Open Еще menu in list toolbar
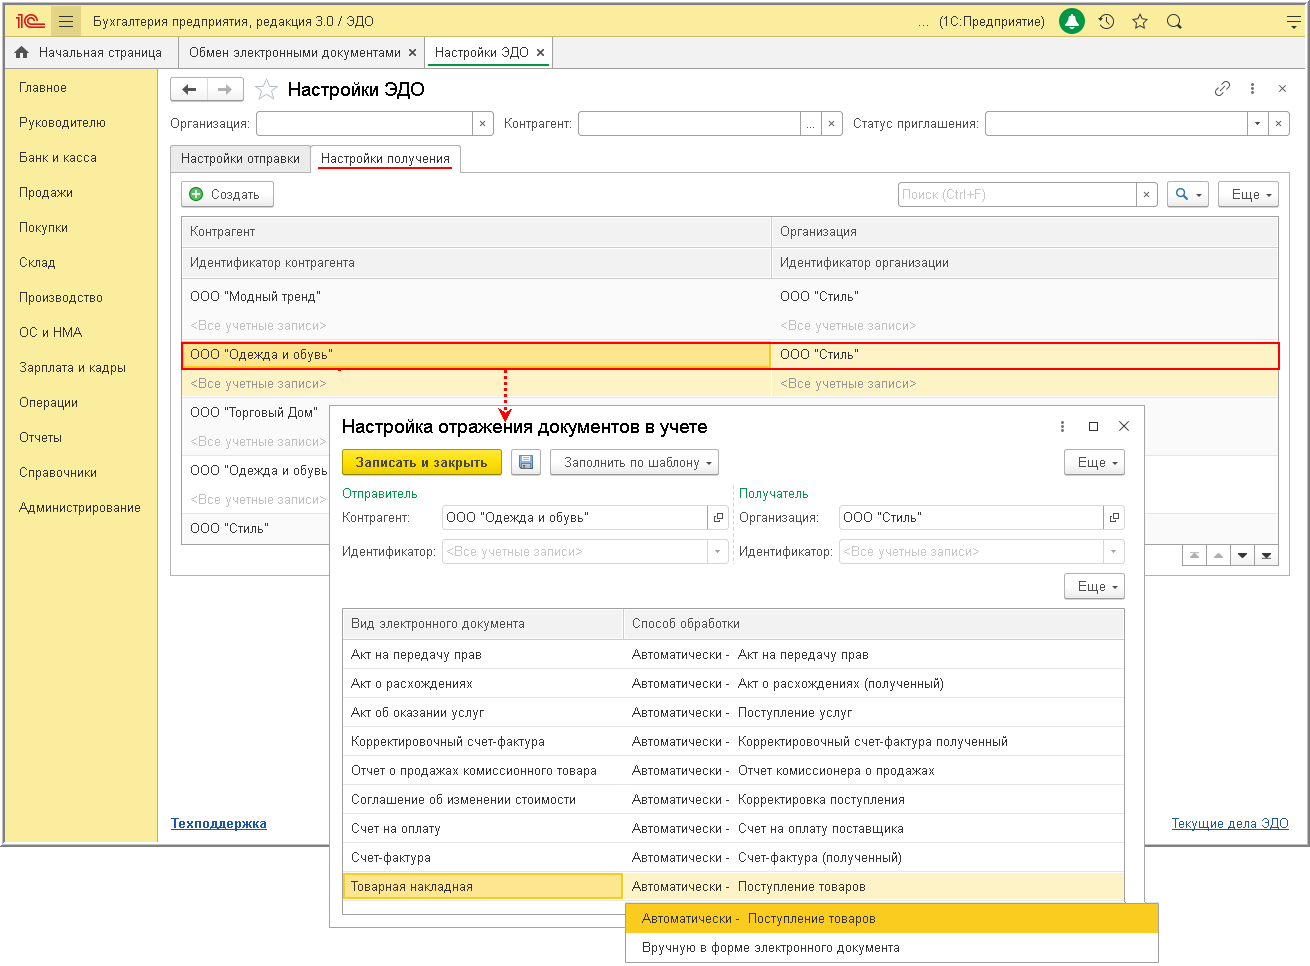The width and height of the screenshot is (1310, 966). point(1248,195)
